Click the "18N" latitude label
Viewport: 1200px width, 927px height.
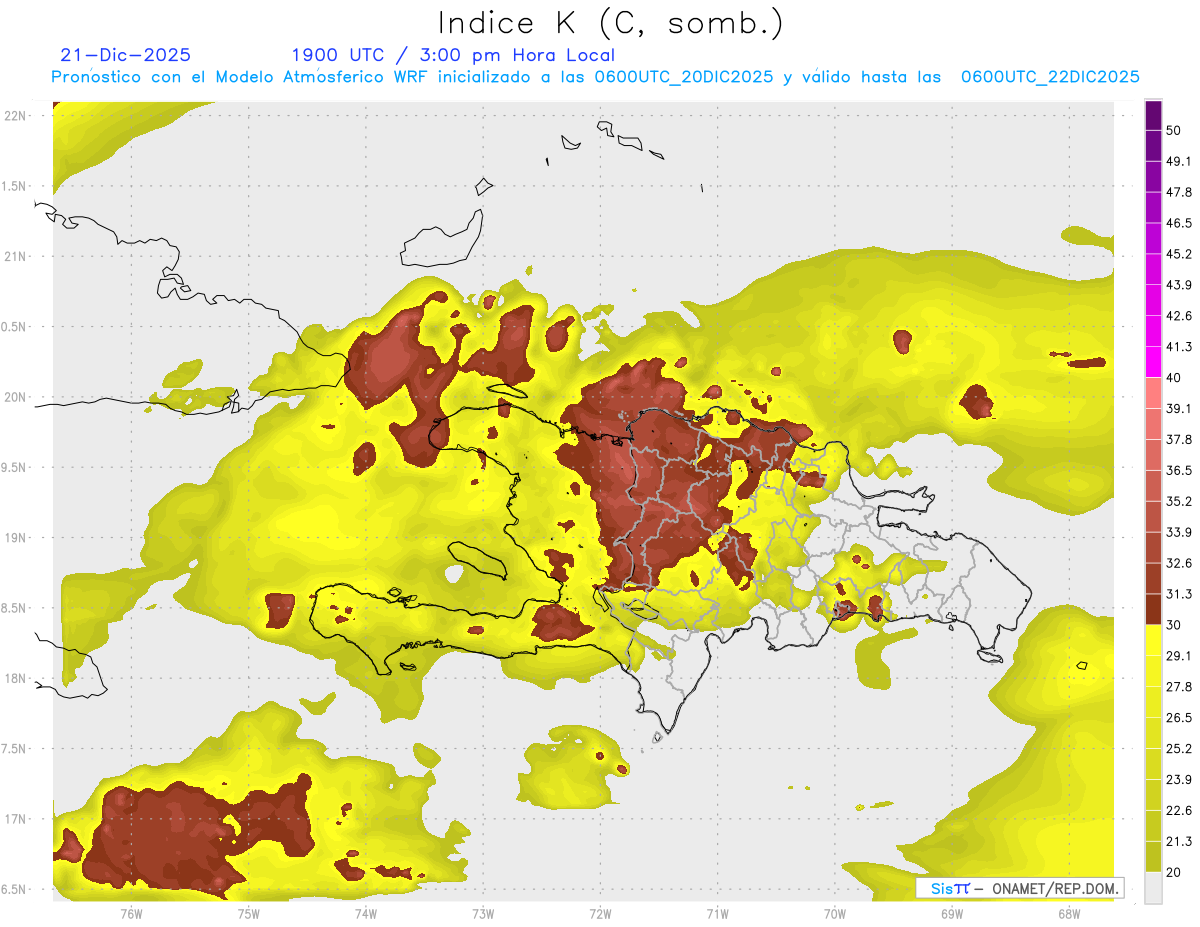coord(17,678)
